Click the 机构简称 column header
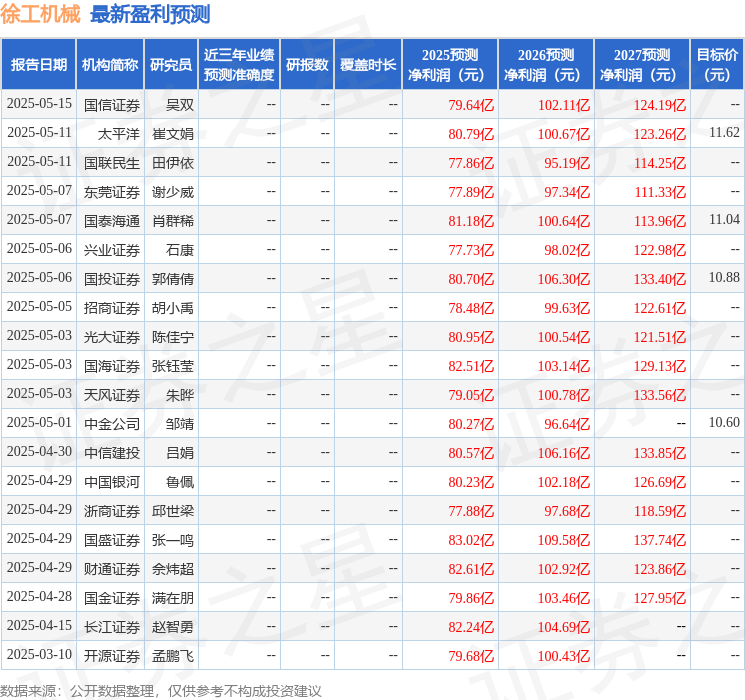Viewport: 745px width, 700px height. 110,64
